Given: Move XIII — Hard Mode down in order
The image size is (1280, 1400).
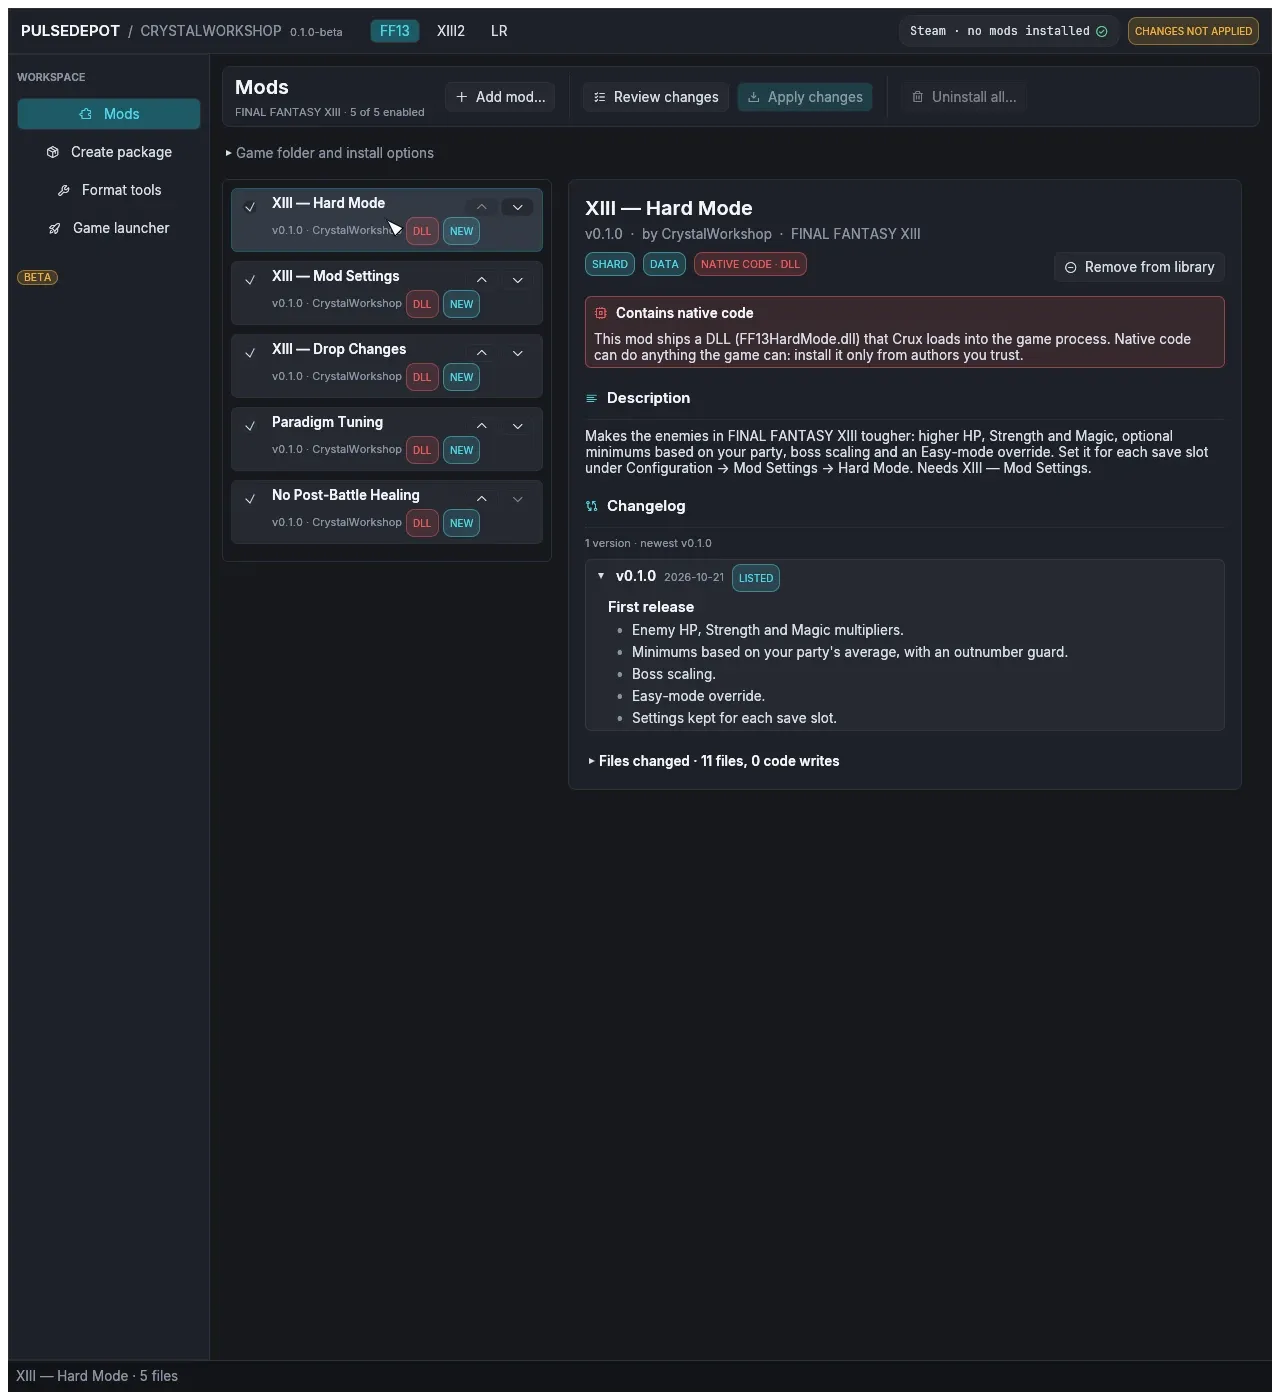Looking at the screenshot, I should (x=518, y=207).
